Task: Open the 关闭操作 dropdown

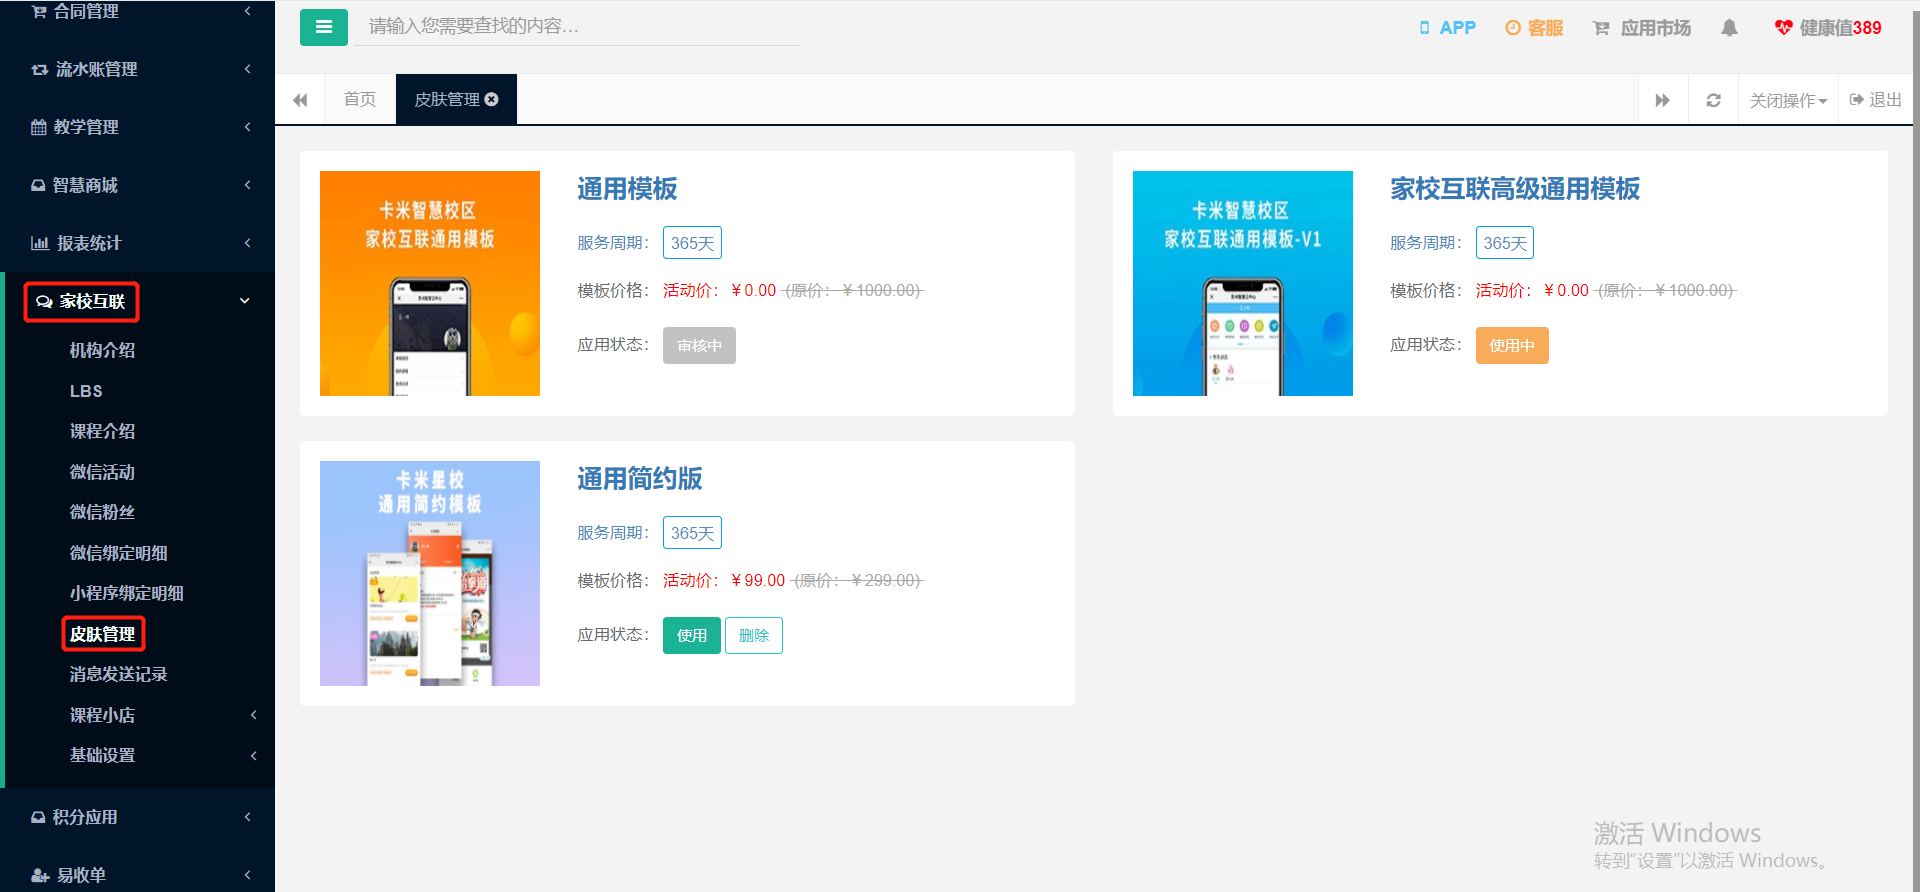Action: [1788, 100]
